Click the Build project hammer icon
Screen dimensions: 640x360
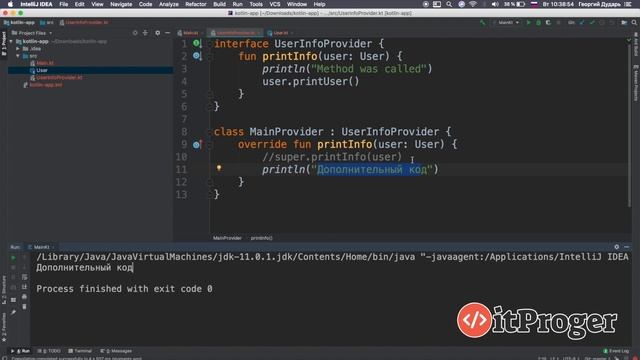[483, 22]
